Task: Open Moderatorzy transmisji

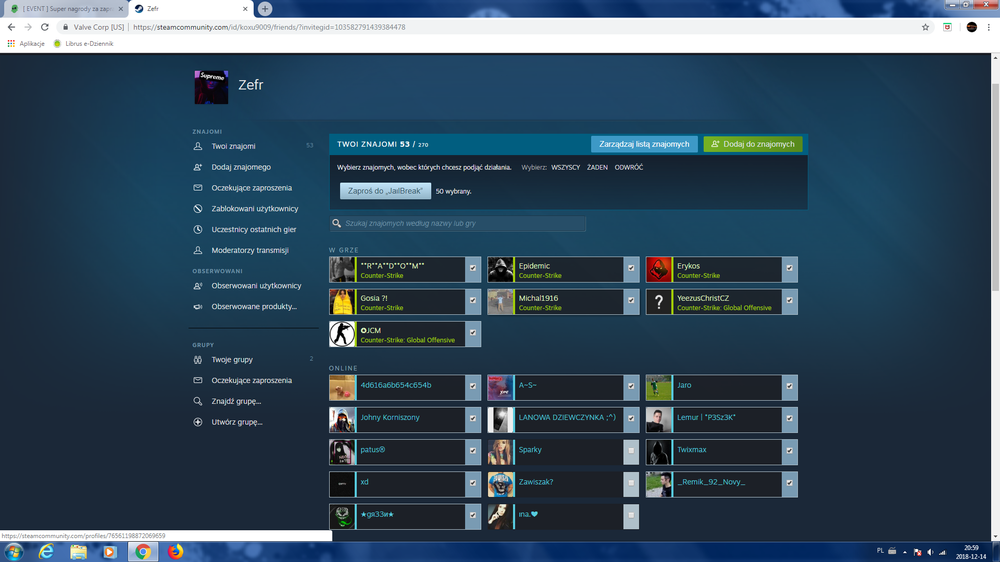Action: pos(250,251)
